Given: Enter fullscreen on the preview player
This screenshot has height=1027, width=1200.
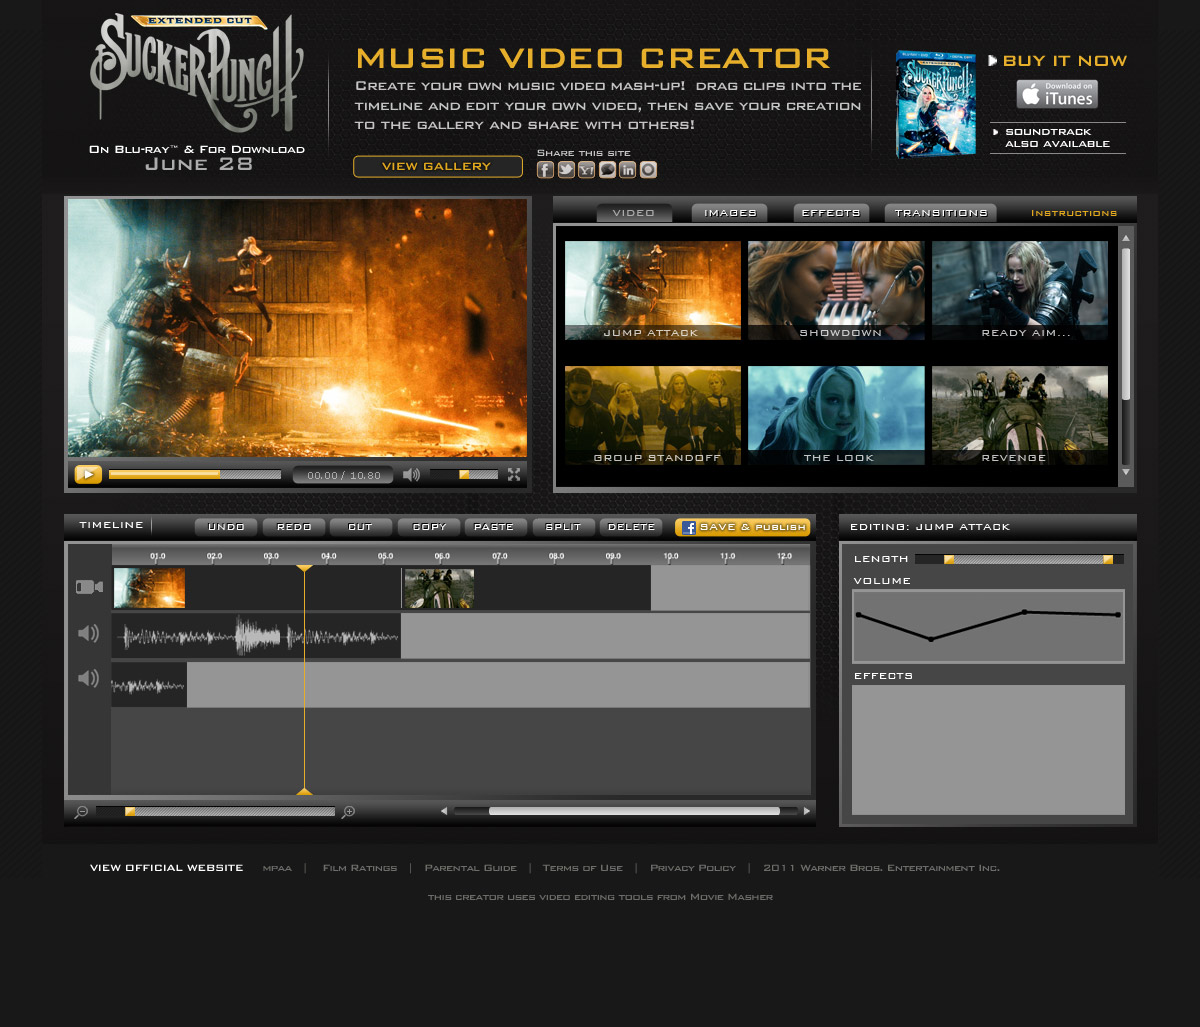Looking at the screenshot, I should point(514,475).
